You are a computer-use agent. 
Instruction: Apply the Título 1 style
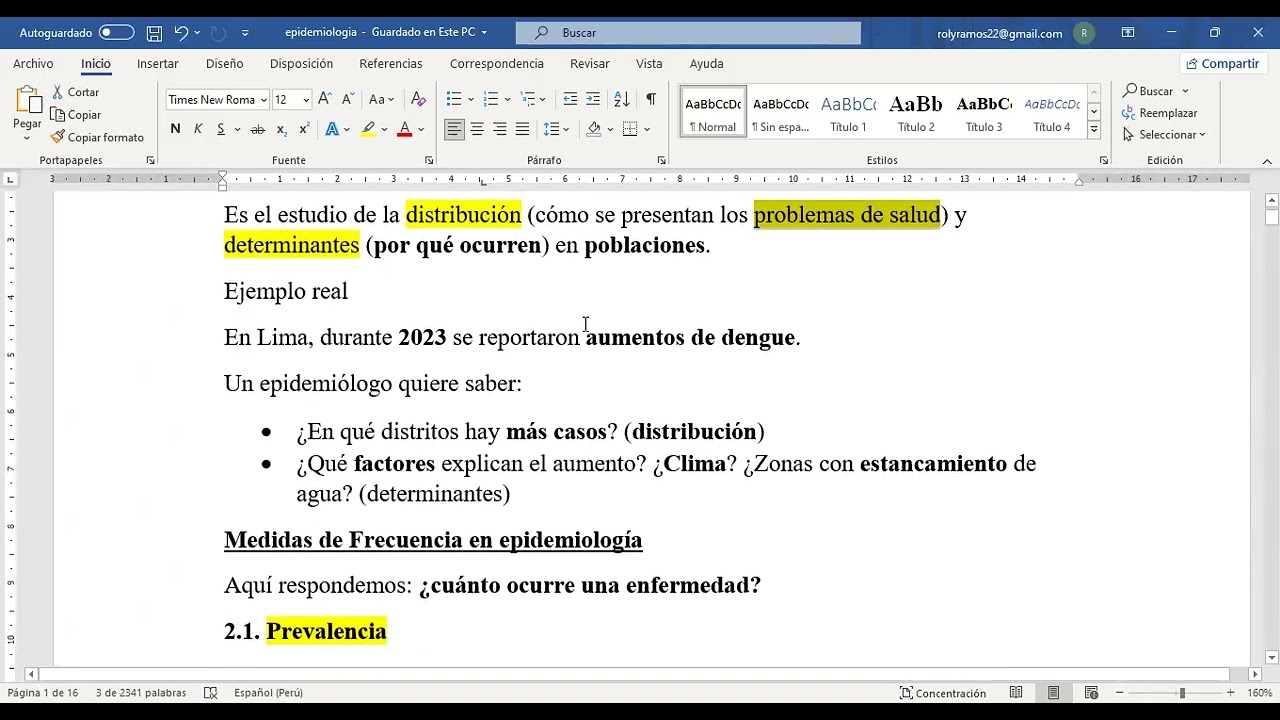coord(848,112)
